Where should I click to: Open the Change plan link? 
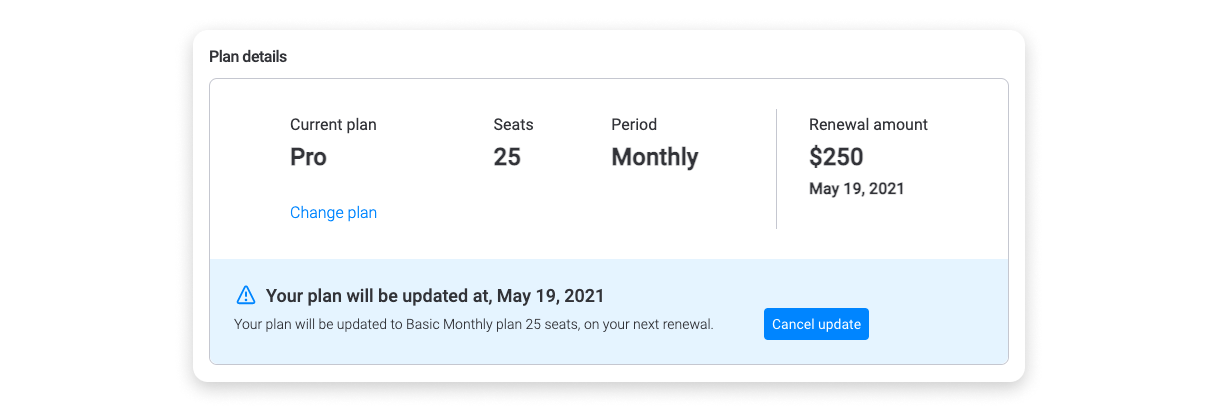click(x=333, y=212)
